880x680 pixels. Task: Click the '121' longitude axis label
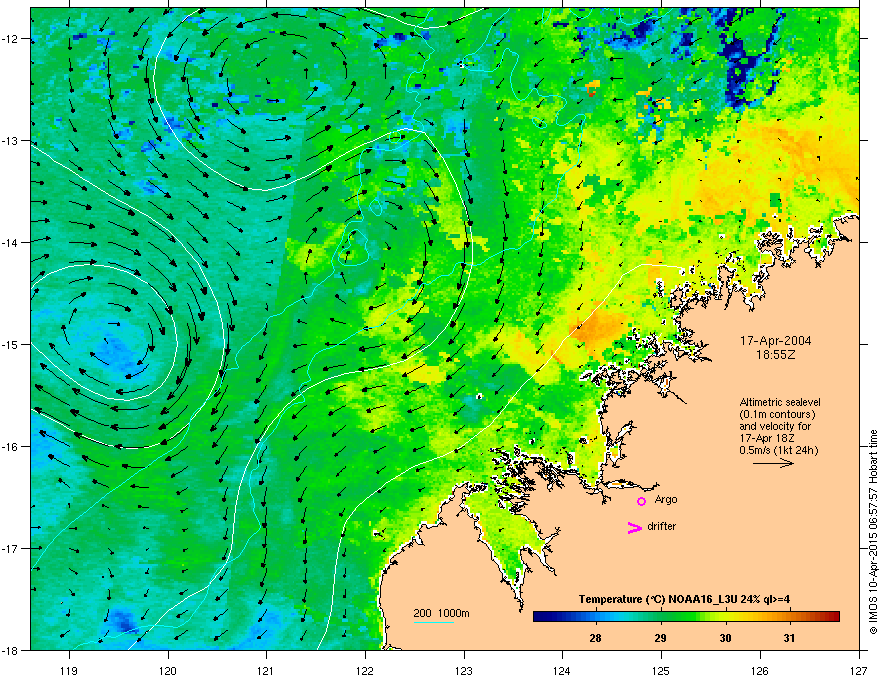(x=266, y=671)
